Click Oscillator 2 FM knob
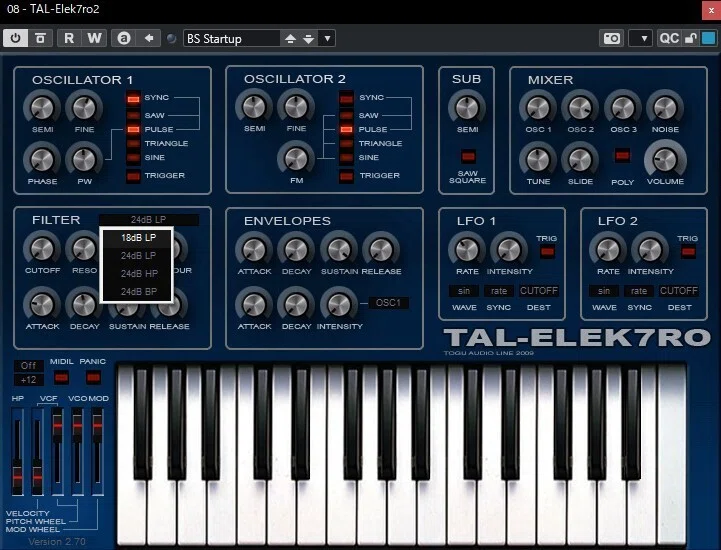This screenshot has width=721, height=550. point(296,159)
